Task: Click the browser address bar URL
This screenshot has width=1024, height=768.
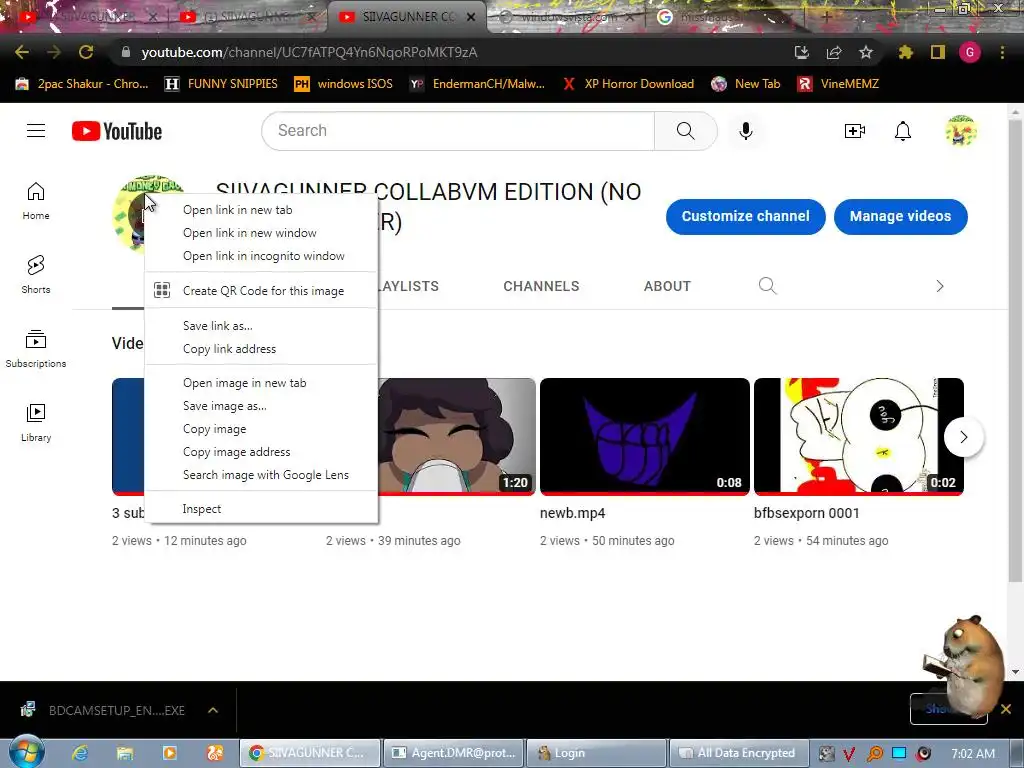Action: click(x=309, y=52)
